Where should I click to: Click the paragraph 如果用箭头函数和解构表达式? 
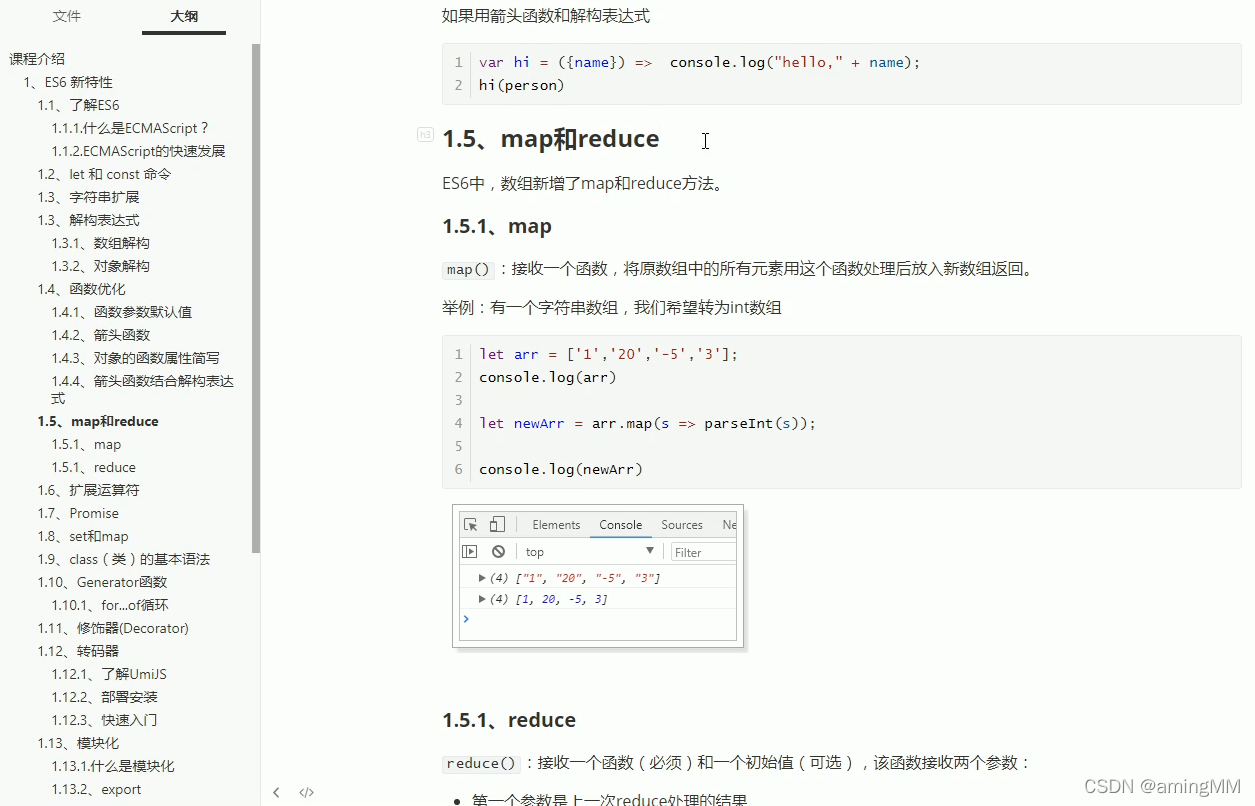pos(546,16)
